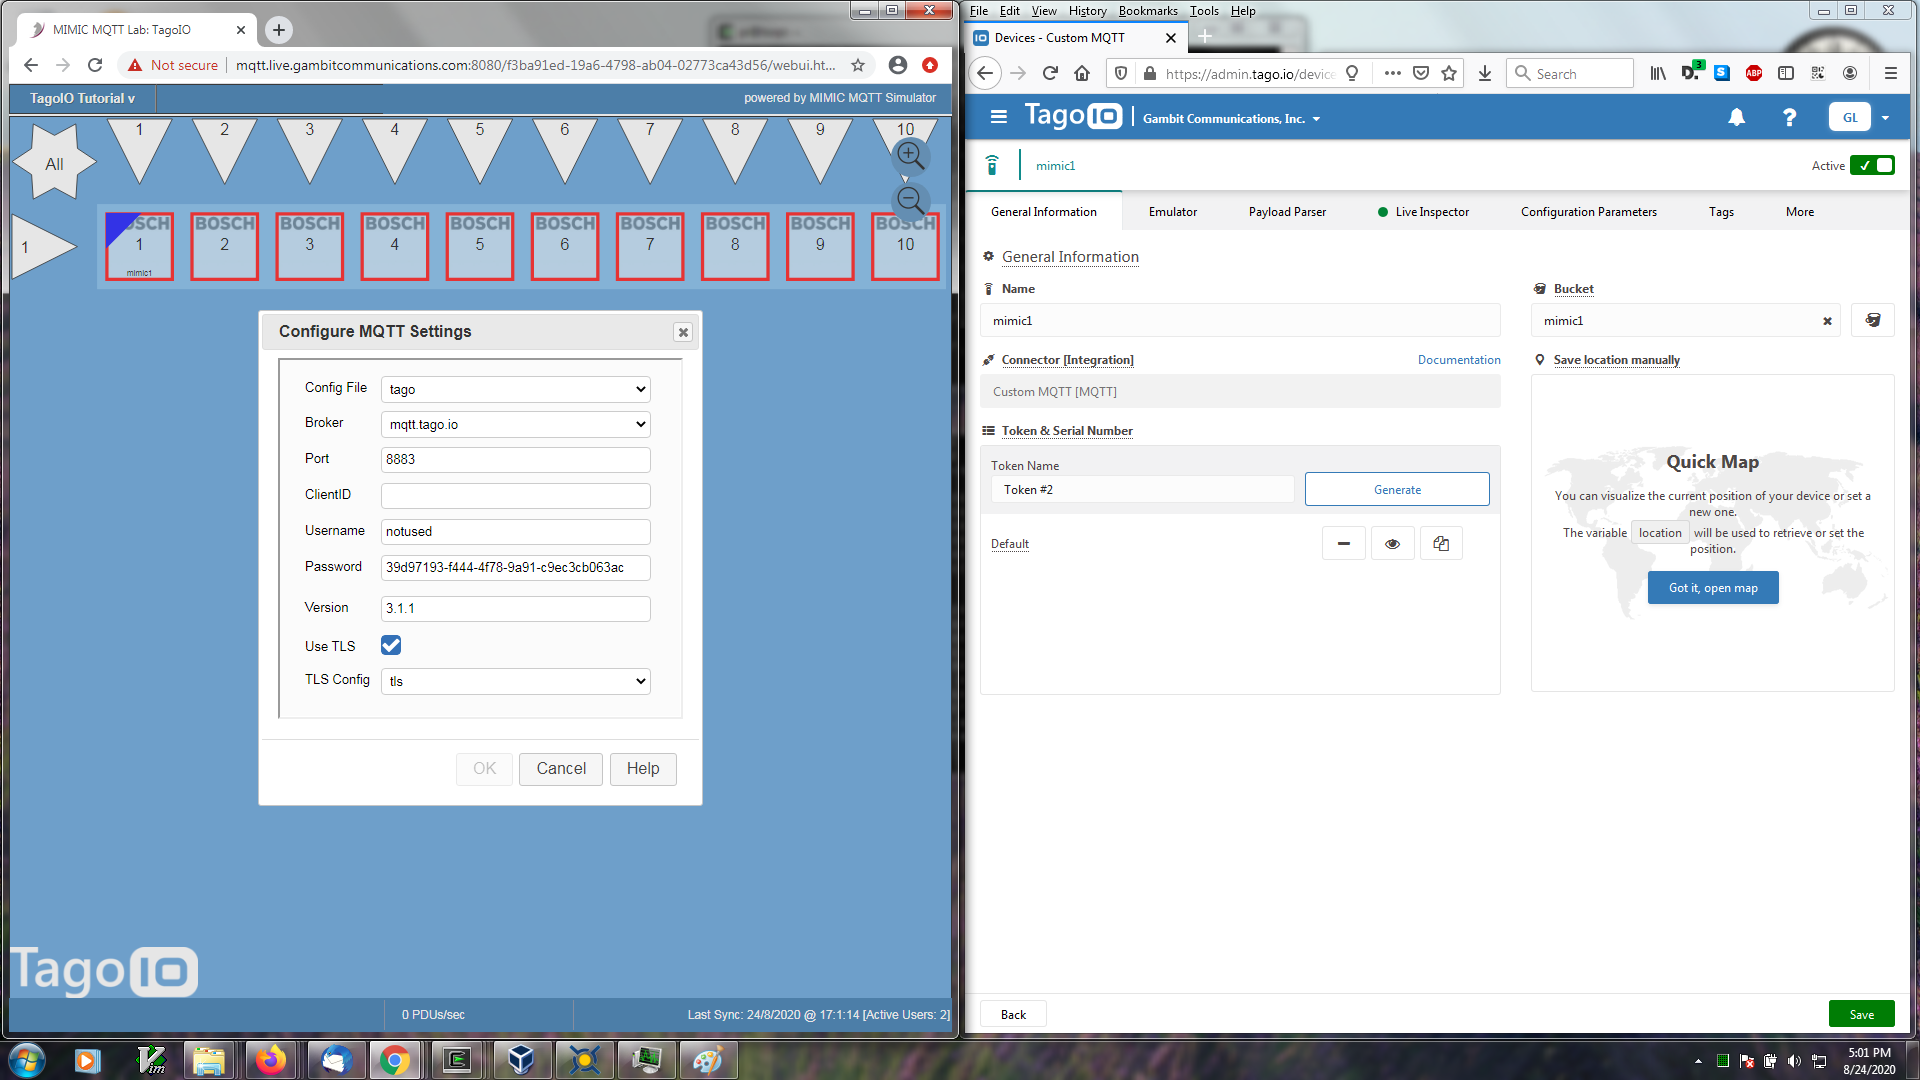Toggle the device Active switch
The width and height of the screenshot is (1920, 1080).
tap(1872, 165)
